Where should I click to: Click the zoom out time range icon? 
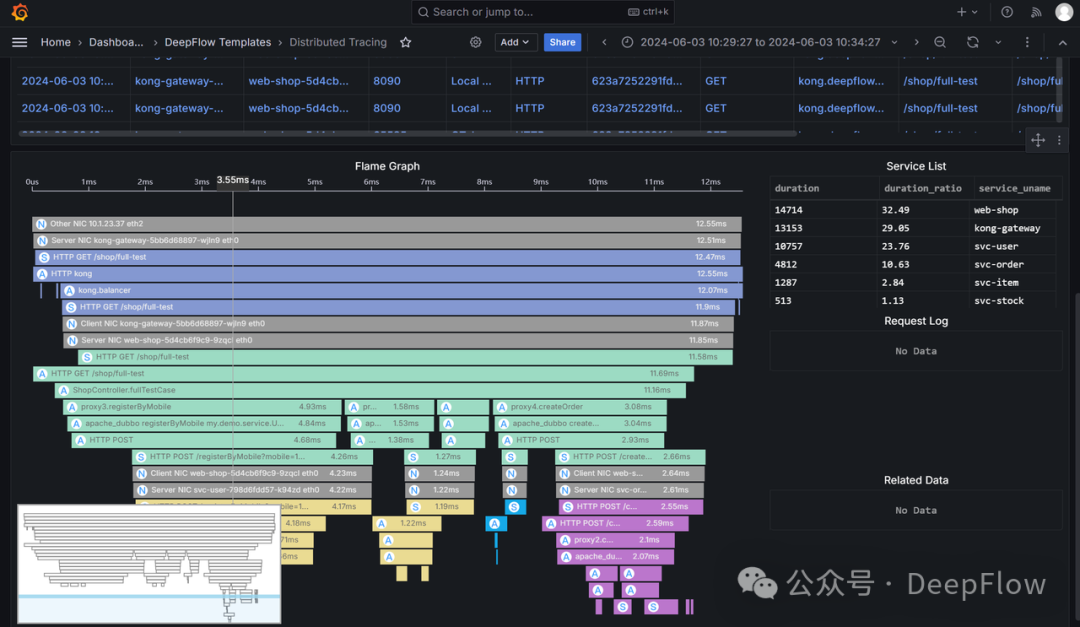(x=940, y=42)
